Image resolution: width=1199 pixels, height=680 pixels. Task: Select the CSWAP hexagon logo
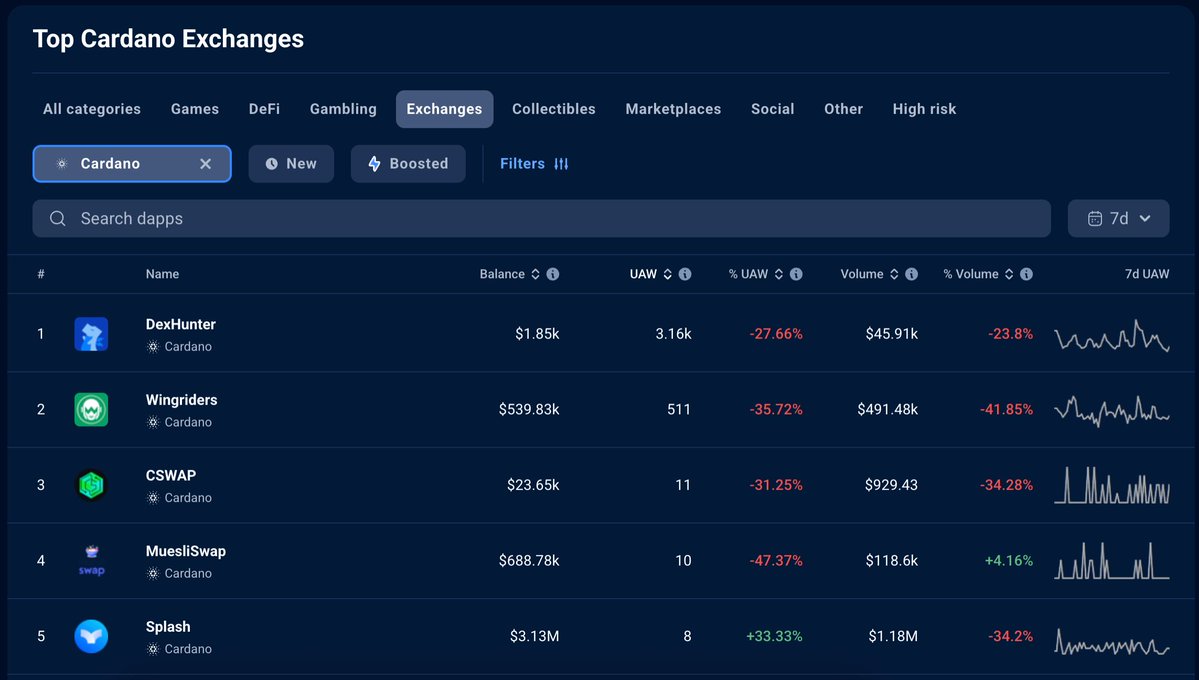tap(91, 485)
